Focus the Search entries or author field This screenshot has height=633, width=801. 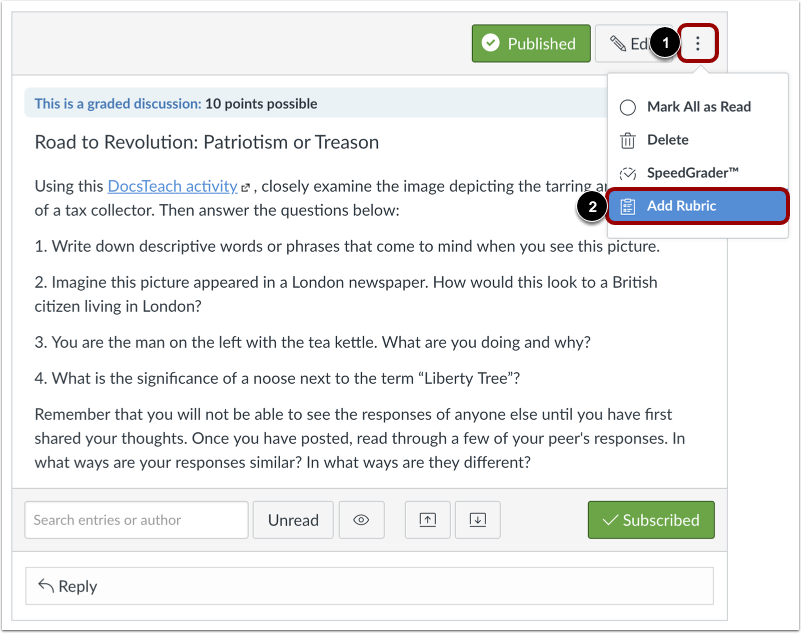(x=136, y=520)
